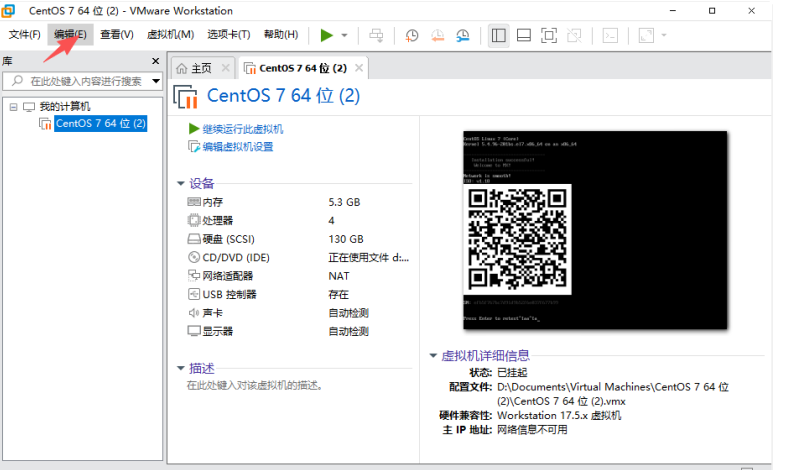789x470 pixels.
Task: Collapse the 我的计算机 tree node
Action: (14, 107)
